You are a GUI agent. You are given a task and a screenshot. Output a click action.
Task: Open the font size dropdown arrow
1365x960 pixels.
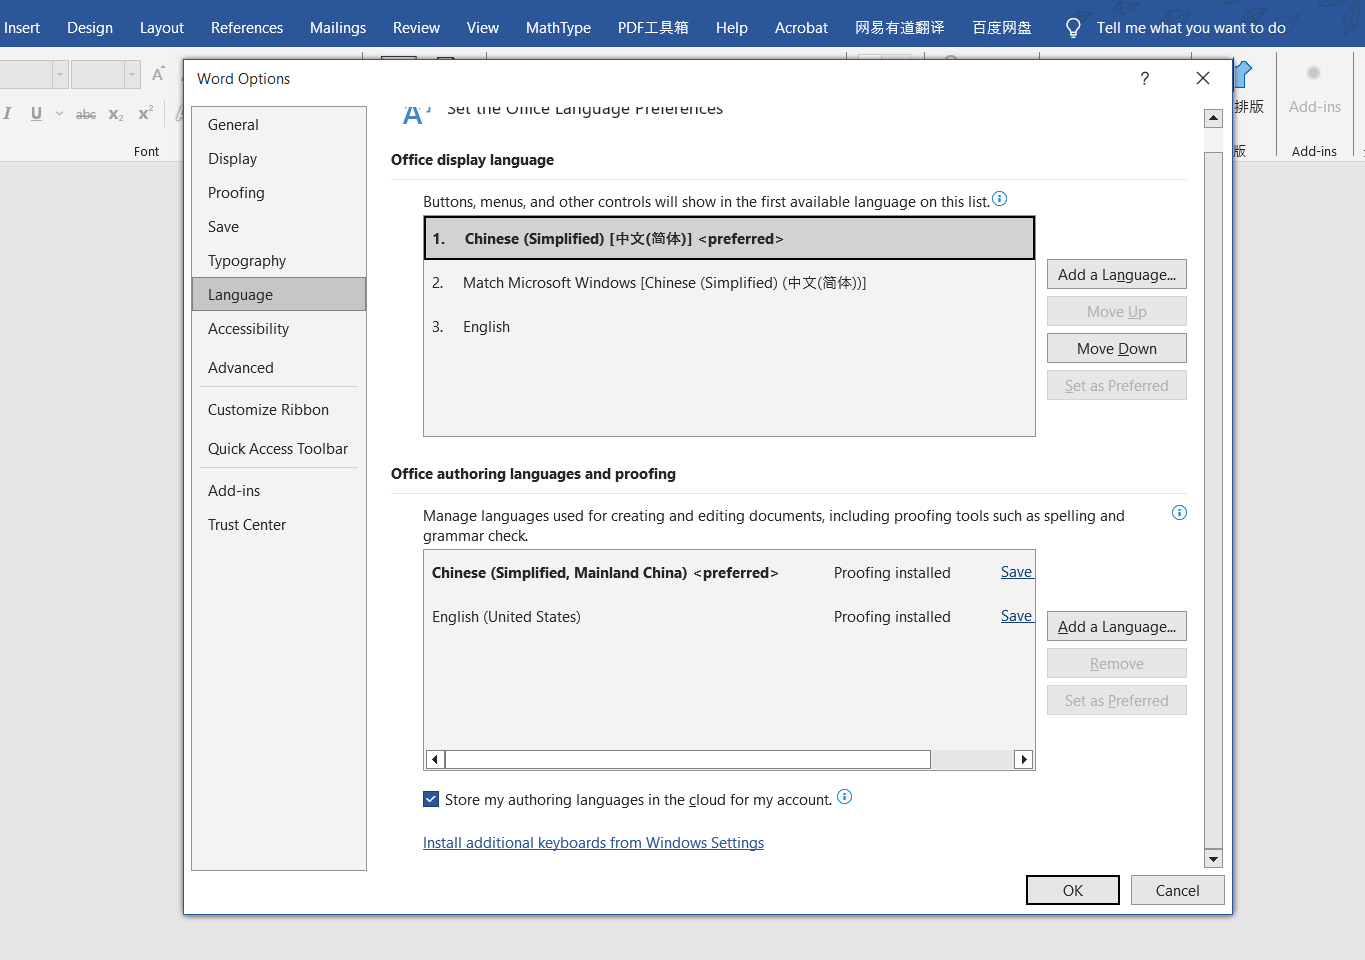coord(132,74)
